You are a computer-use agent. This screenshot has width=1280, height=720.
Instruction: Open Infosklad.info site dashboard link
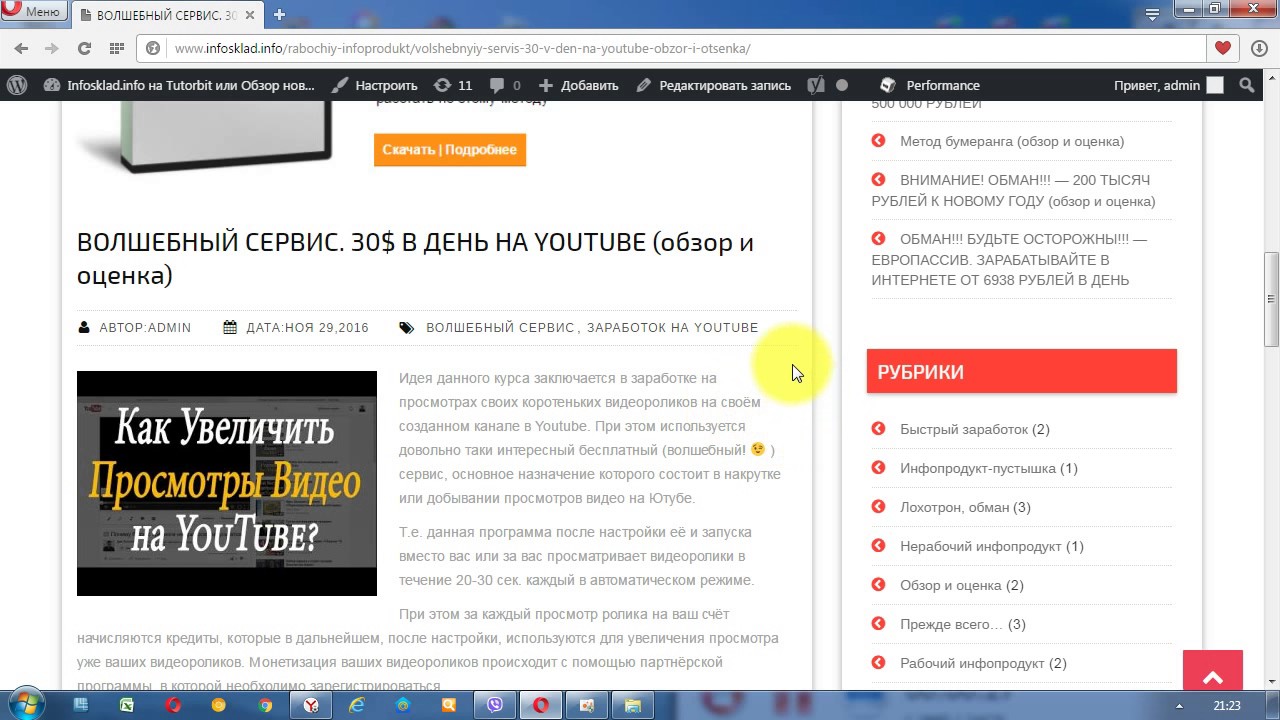[x=180, y=85]
